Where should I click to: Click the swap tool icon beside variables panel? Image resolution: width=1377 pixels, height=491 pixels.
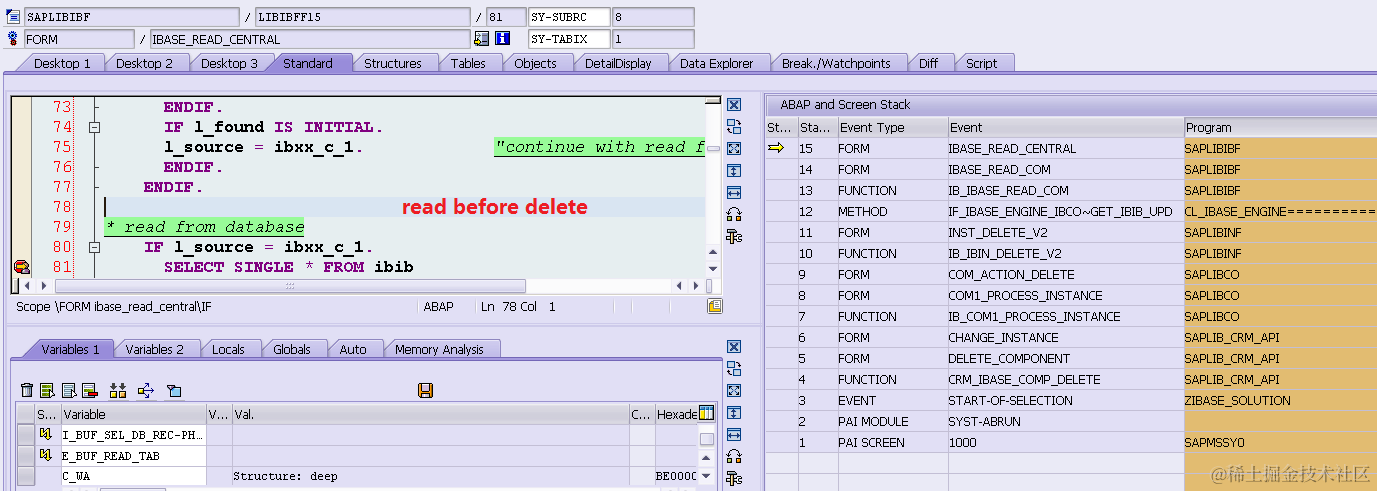(733, 368)
